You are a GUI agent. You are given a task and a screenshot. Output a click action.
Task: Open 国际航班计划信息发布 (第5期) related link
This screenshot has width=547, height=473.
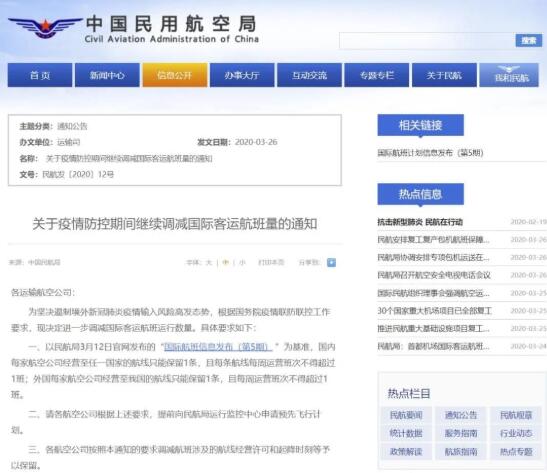pos(430,153)
